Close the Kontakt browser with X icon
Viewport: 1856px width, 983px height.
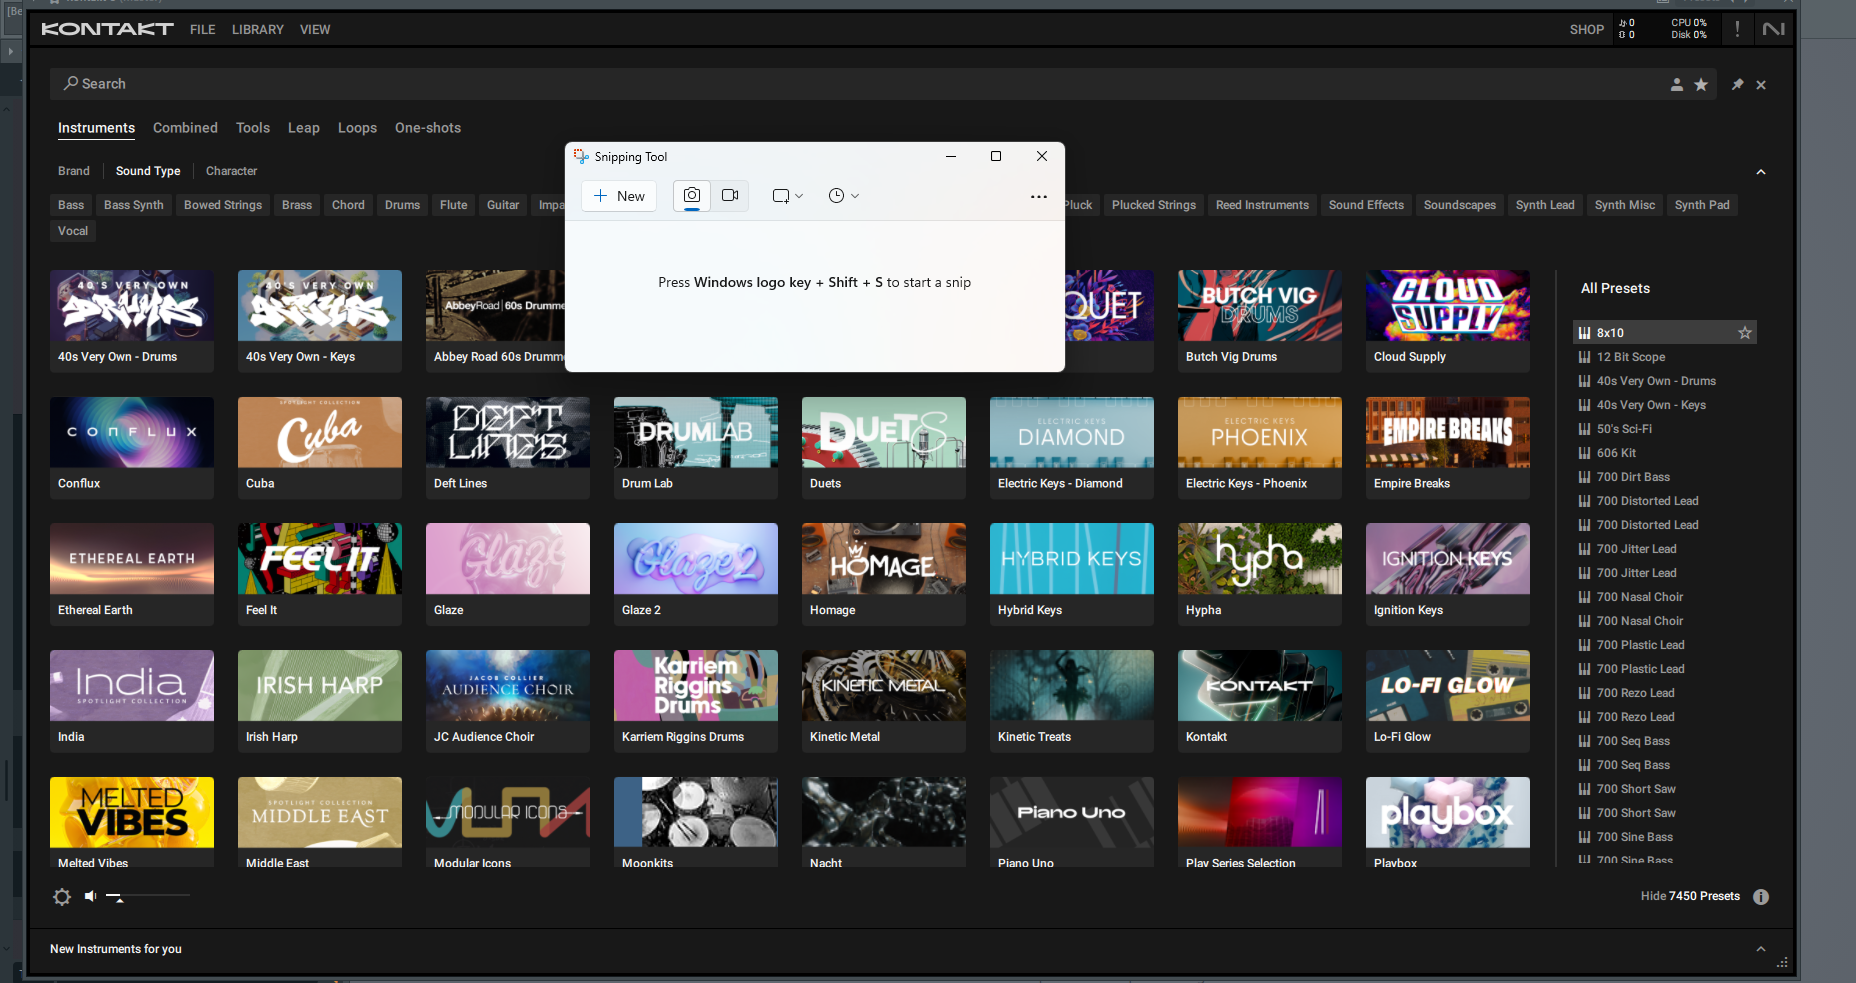(1761, 85)
